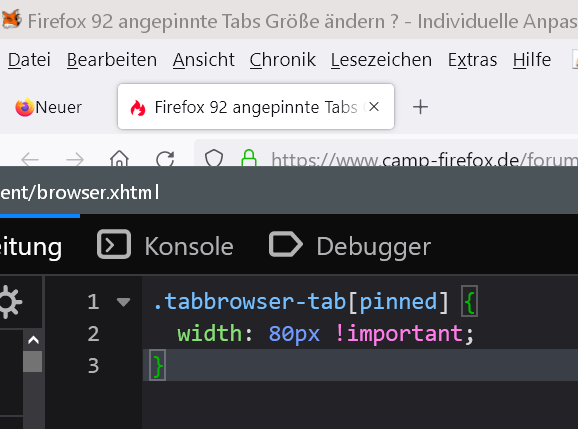Show site security via green padlock

tap(249, 157)
